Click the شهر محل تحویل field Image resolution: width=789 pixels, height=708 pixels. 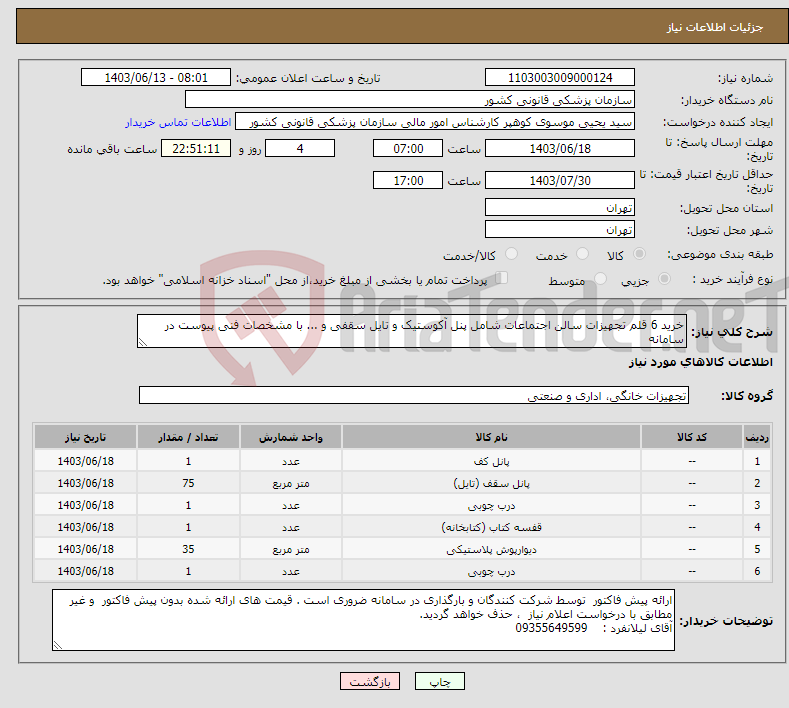(560, 229)
